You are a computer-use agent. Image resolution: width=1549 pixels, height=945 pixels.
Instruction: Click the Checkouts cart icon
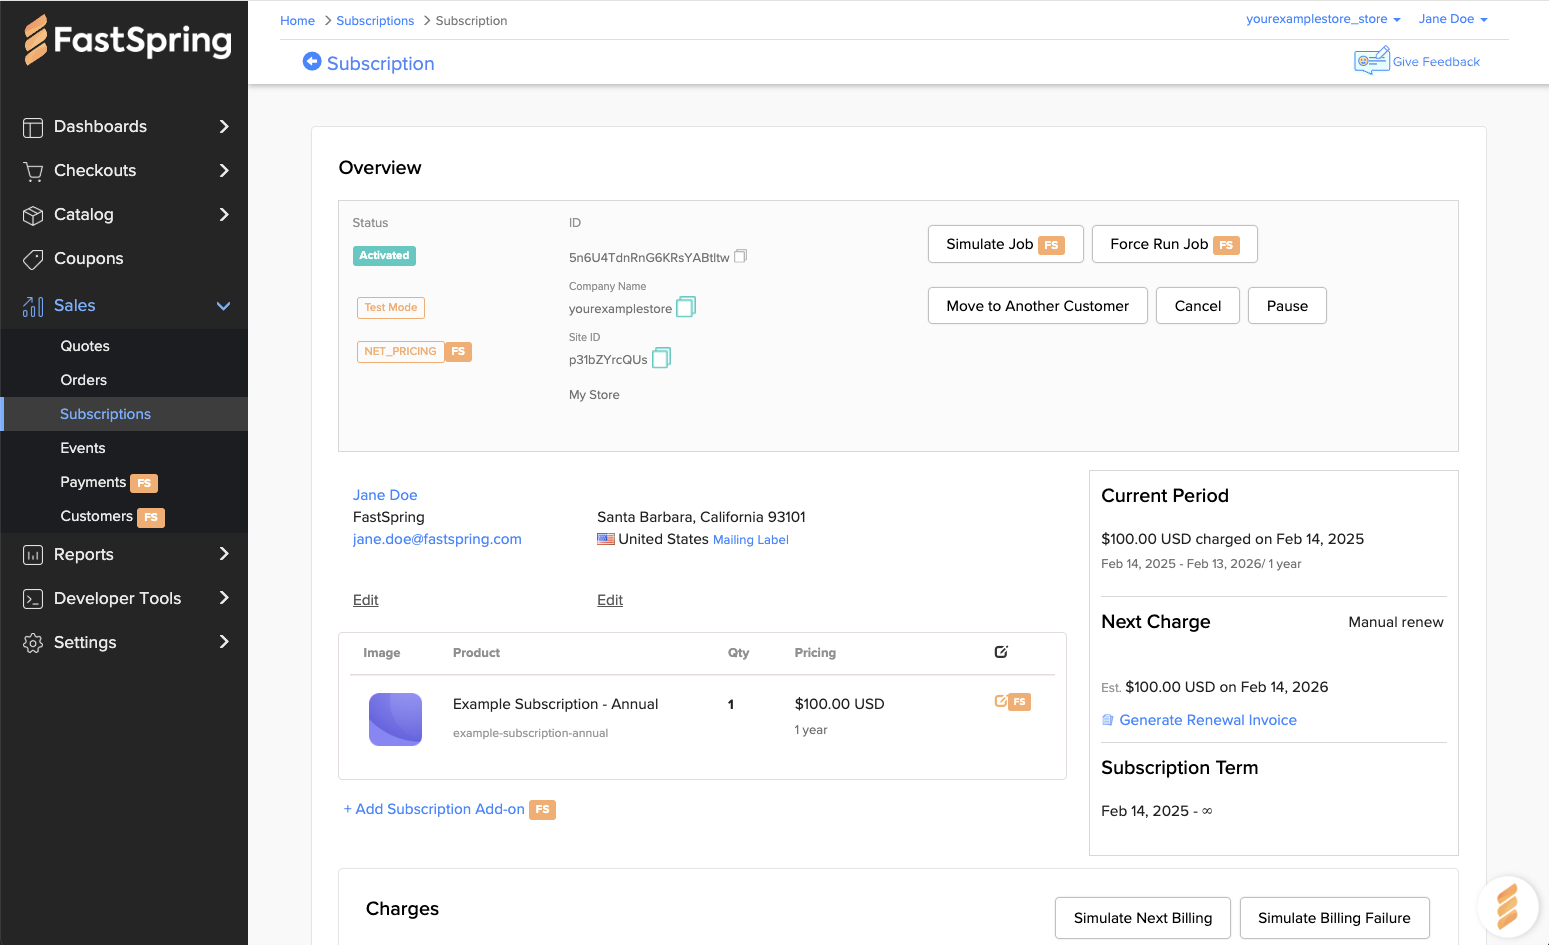tap(33, 171)
